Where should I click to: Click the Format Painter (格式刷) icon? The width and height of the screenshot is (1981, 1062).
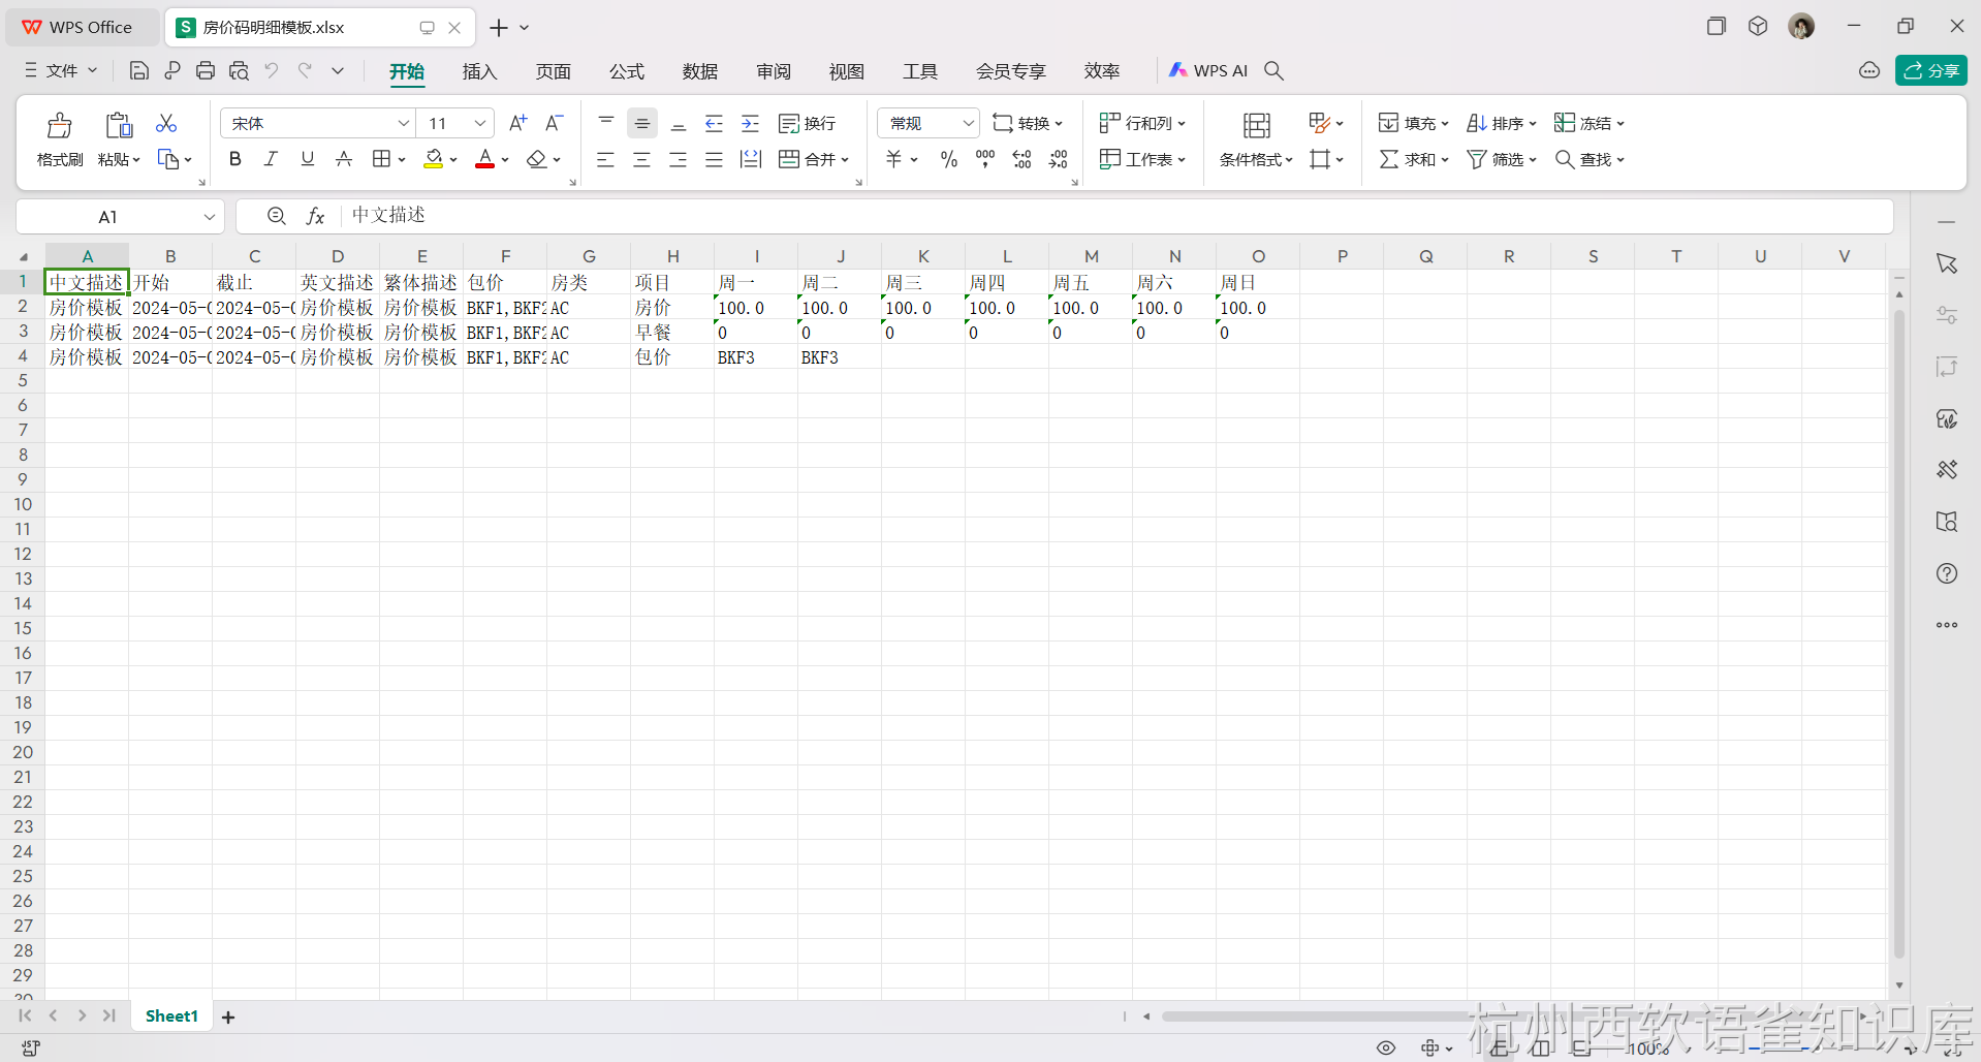(x=59, y=125)
